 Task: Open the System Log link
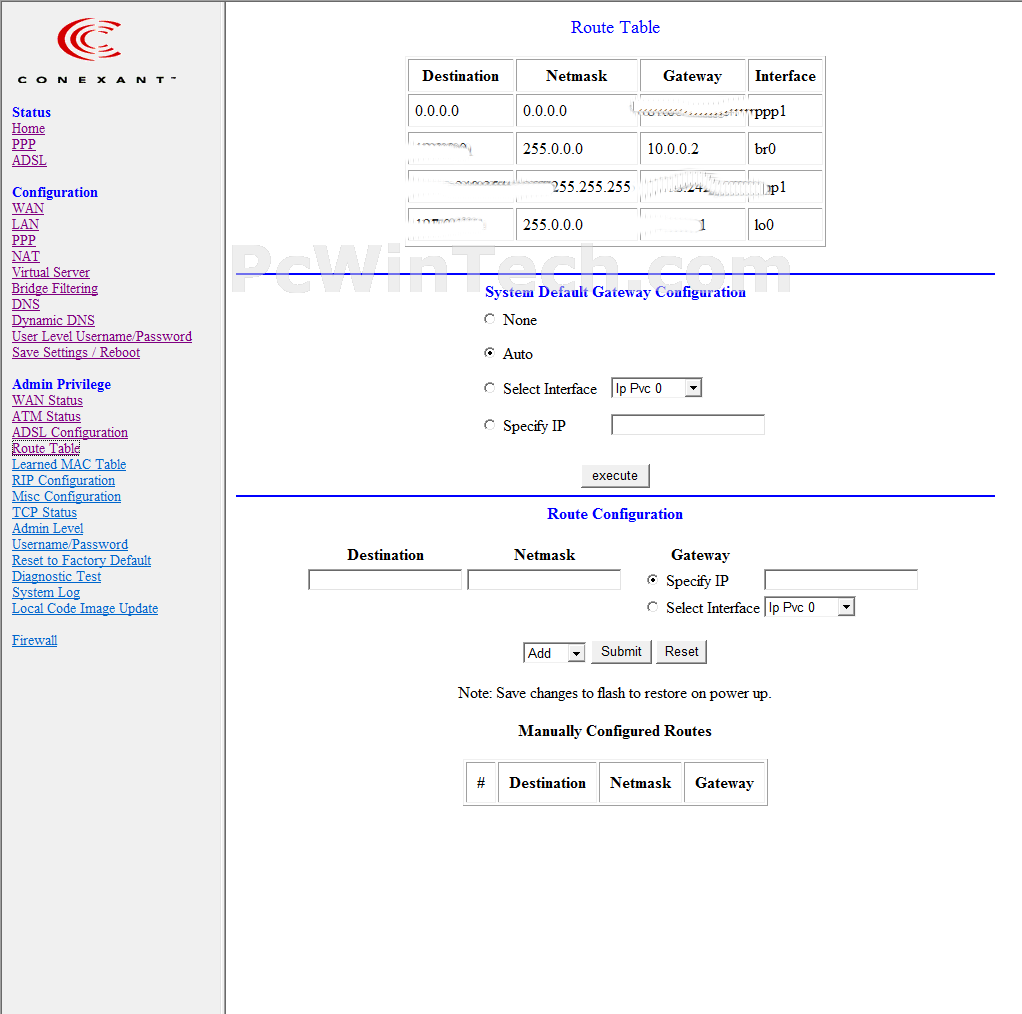[46, 592]
